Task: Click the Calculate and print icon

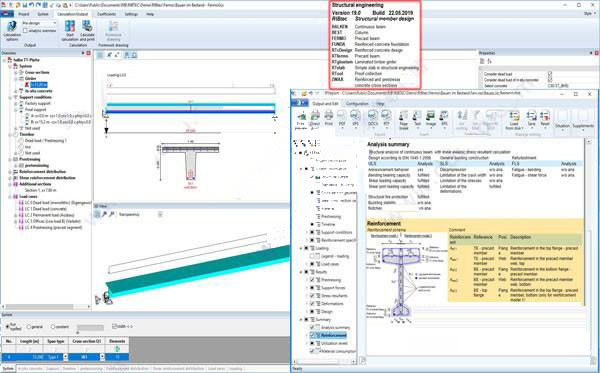Action: [x=87, y=31]
